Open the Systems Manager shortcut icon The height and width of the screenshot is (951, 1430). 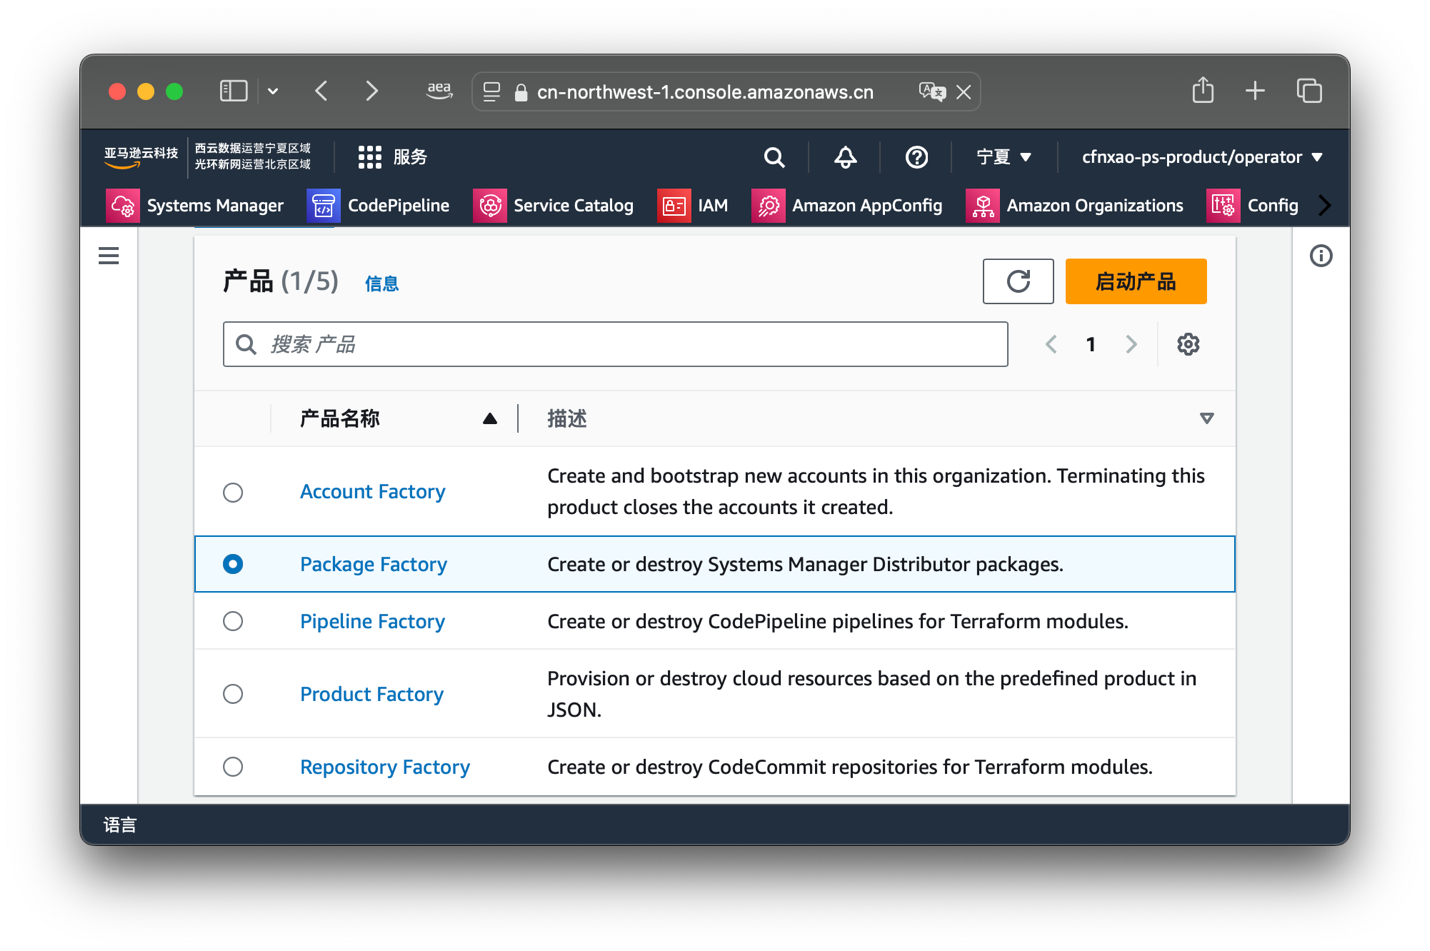coord(123,206)
